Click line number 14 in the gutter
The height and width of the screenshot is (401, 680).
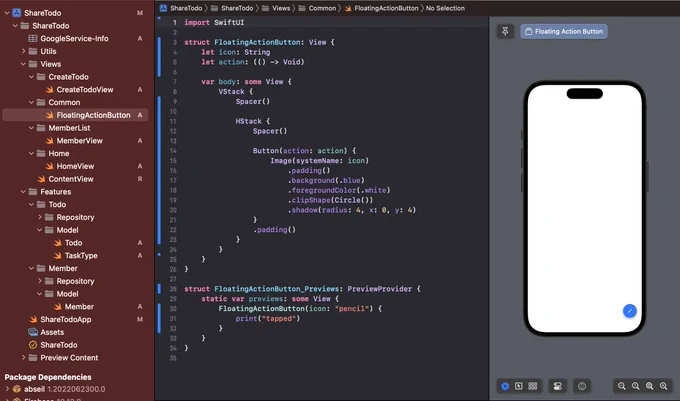[x=173, y=151]
